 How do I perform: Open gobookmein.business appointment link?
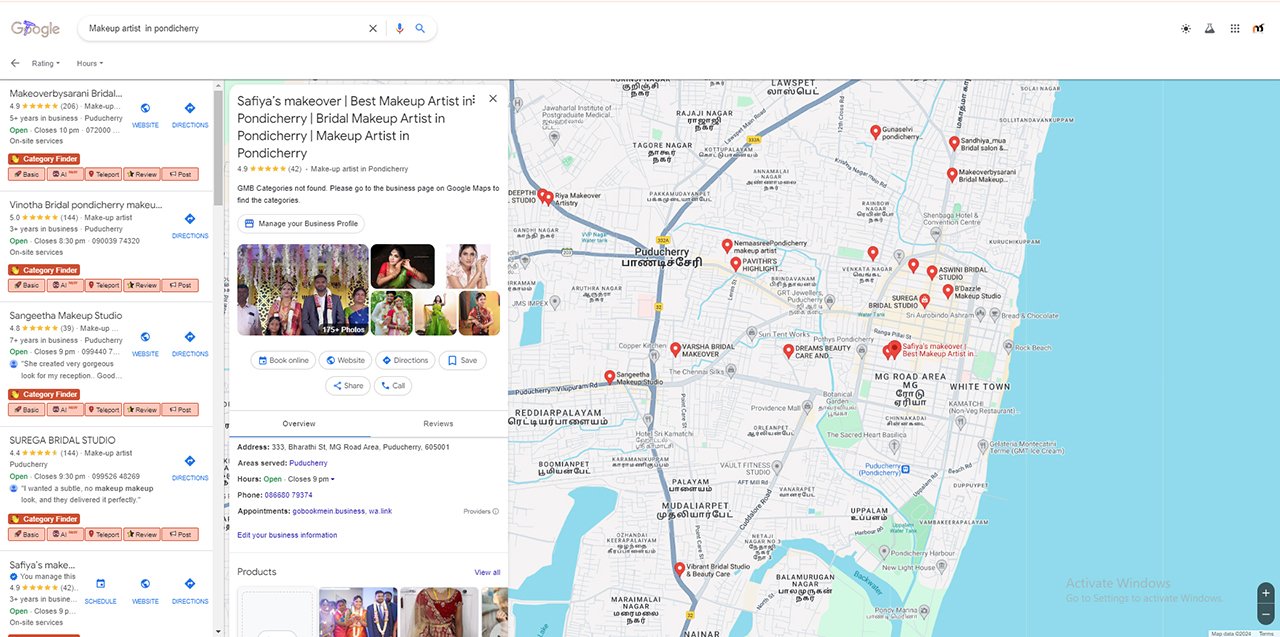[x=329, y=511]
